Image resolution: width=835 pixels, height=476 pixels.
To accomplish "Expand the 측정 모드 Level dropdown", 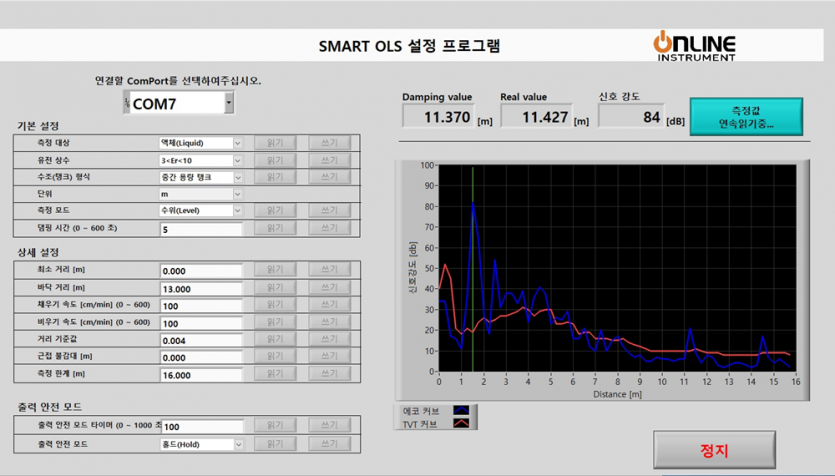I will click(x=237, y=211).
